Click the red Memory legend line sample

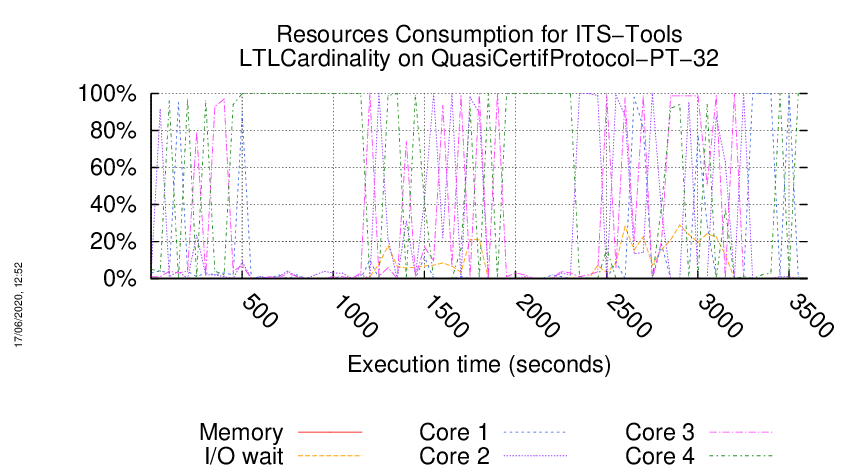tap(330, 432)
